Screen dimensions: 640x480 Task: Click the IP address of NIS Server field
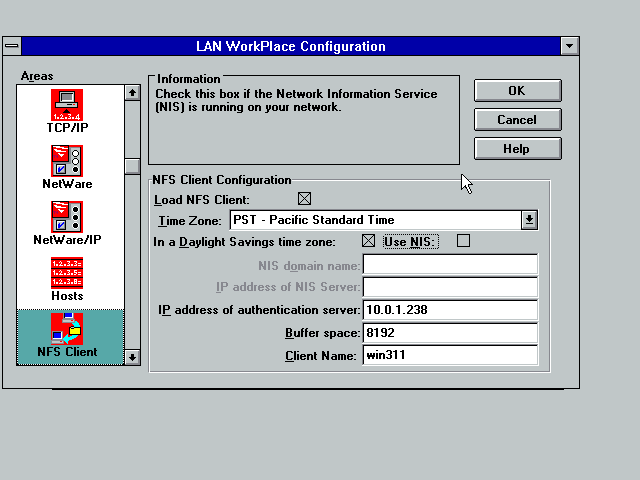[x=450, y=287]
